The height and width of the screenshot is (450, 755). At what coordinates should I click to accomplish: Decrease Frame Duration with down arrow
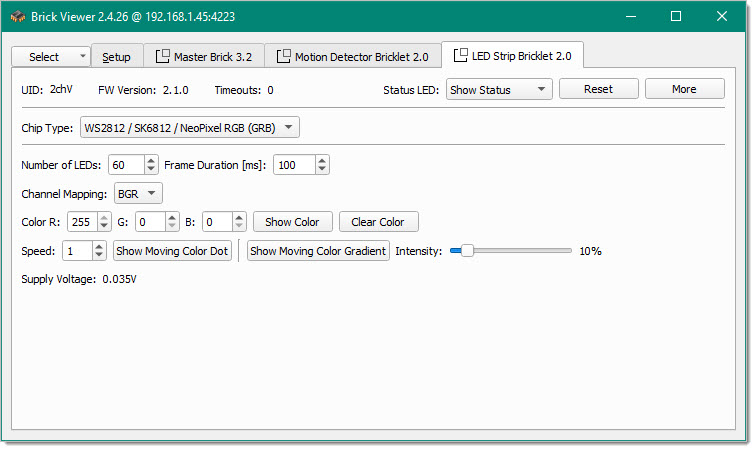click(321, 170)
